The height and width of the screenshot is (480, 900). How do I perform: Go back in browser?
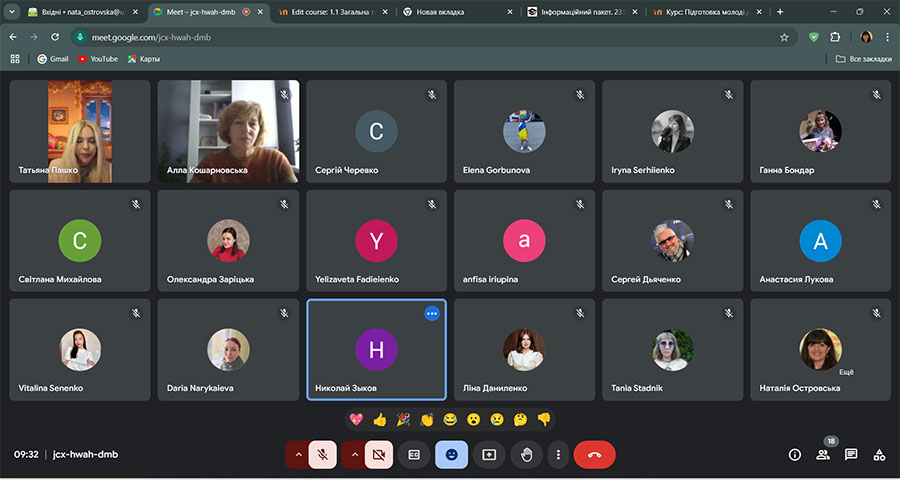[13, 37]
